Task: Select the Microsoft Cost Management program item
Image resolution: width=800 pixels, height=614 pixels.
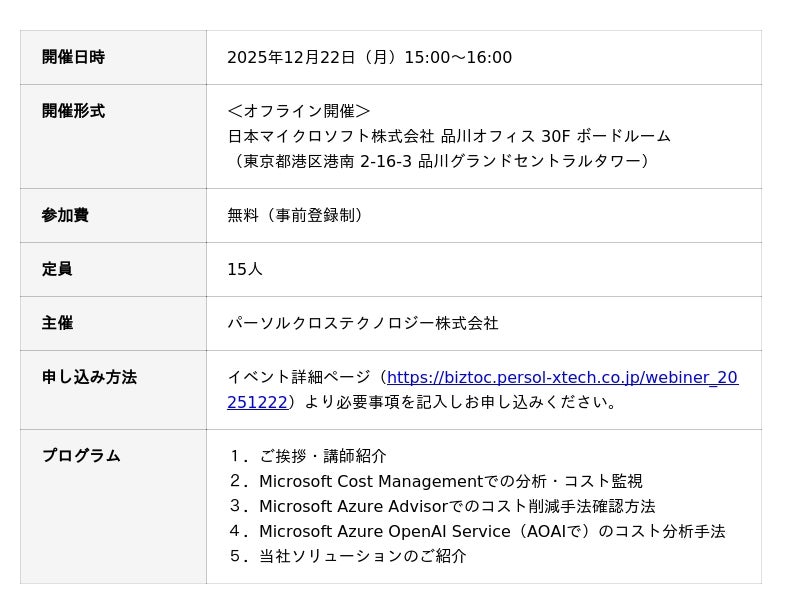Action: pos(450,481)
